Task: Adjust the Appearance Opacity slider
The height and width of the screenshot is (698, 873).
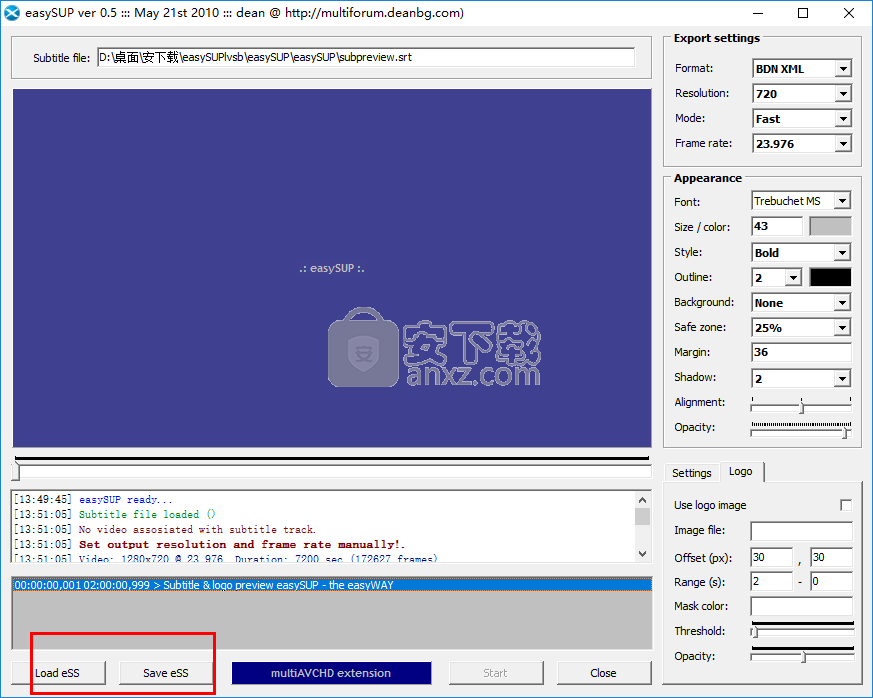Action: point(801,430)
